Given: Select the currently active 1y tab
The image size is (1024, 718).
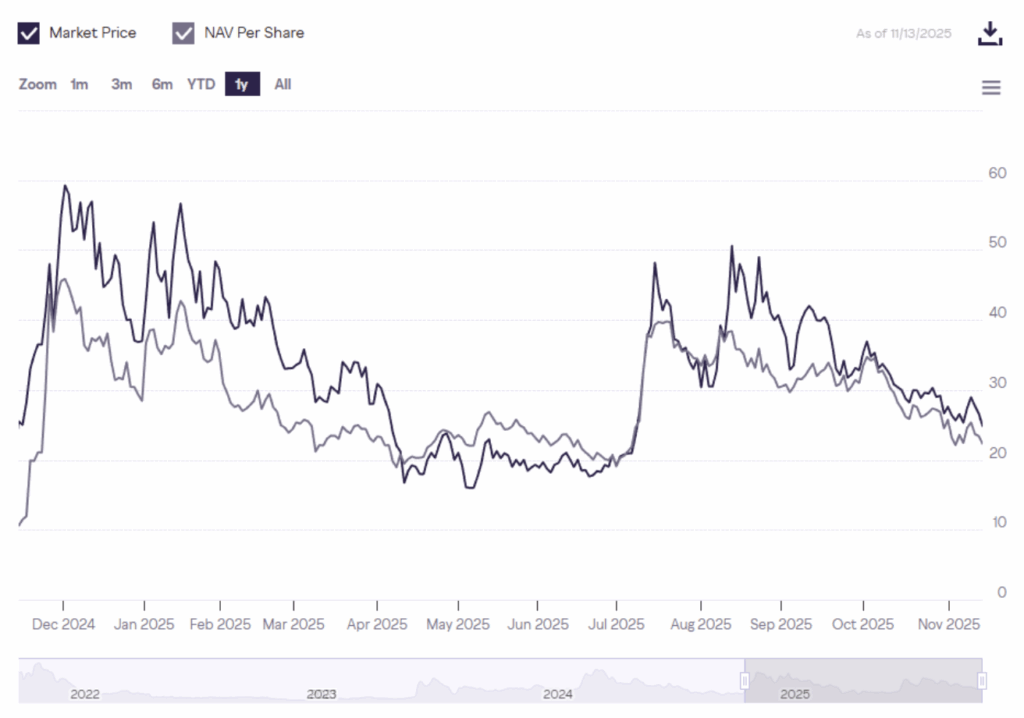Looking at the screenshot, I should tap(241, 84).
